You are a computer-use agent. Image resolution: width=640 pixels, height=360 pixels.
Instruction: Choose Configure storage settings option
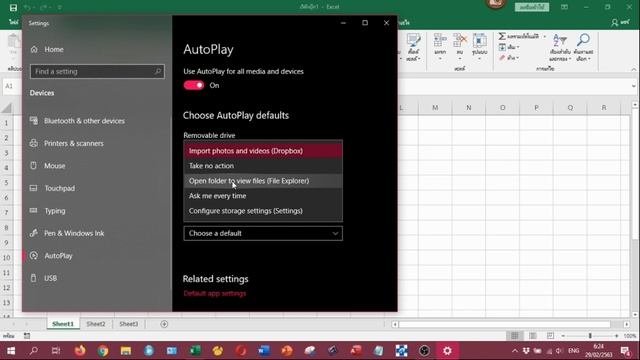tap(263, 211)
